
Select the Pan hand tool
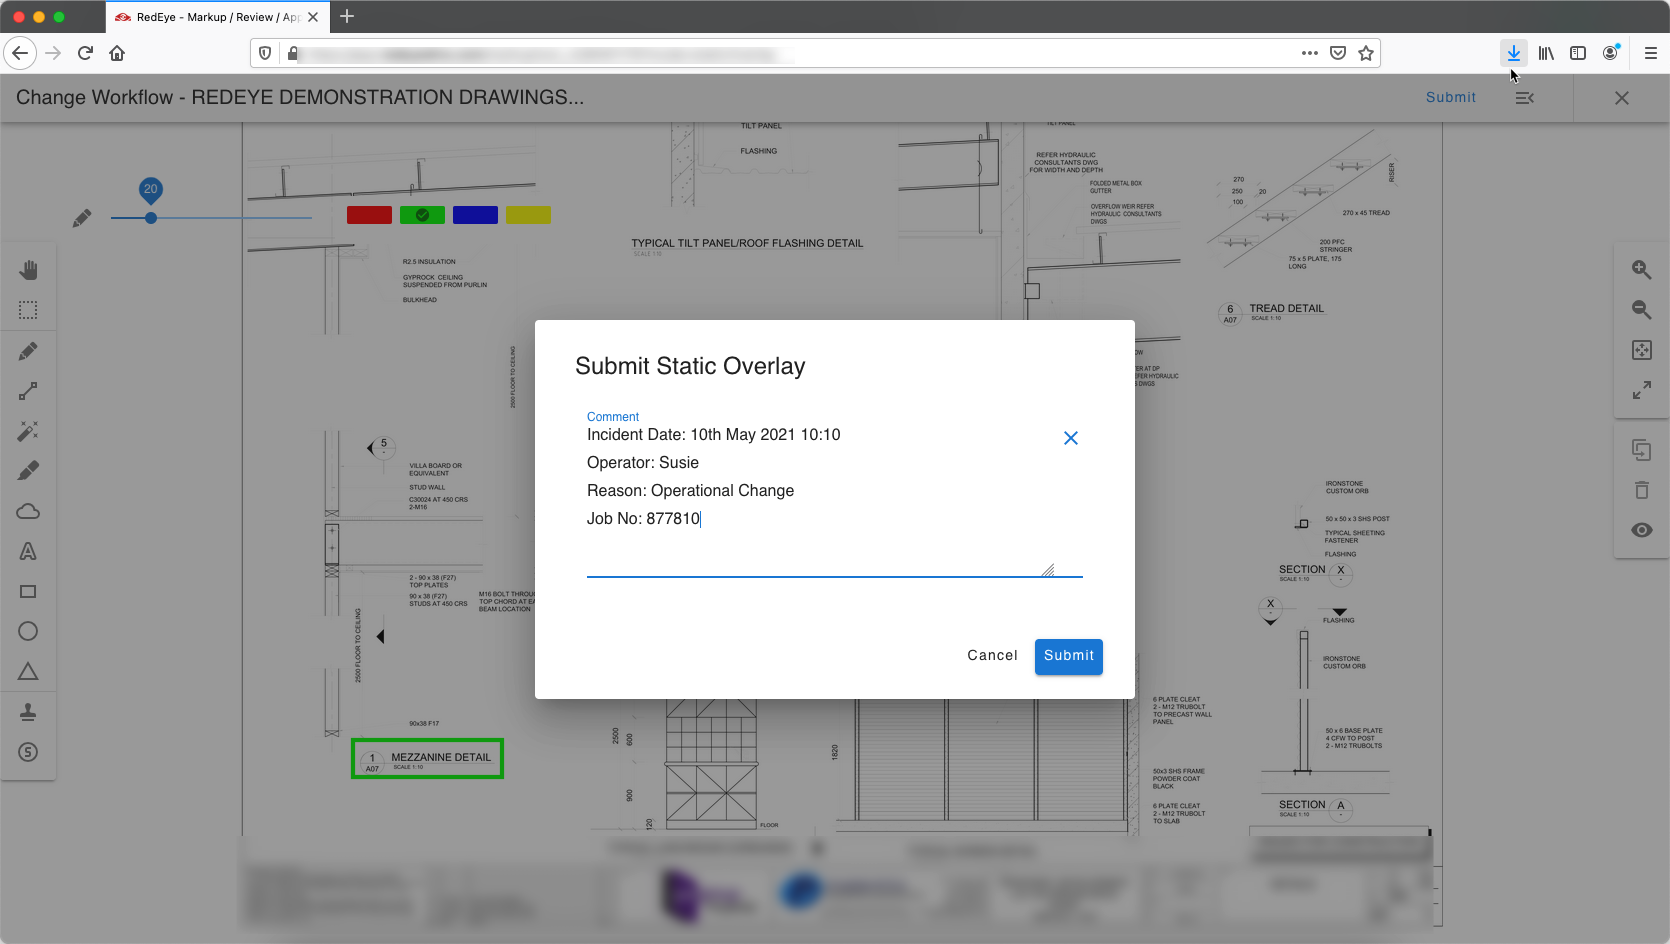(28, 270)
